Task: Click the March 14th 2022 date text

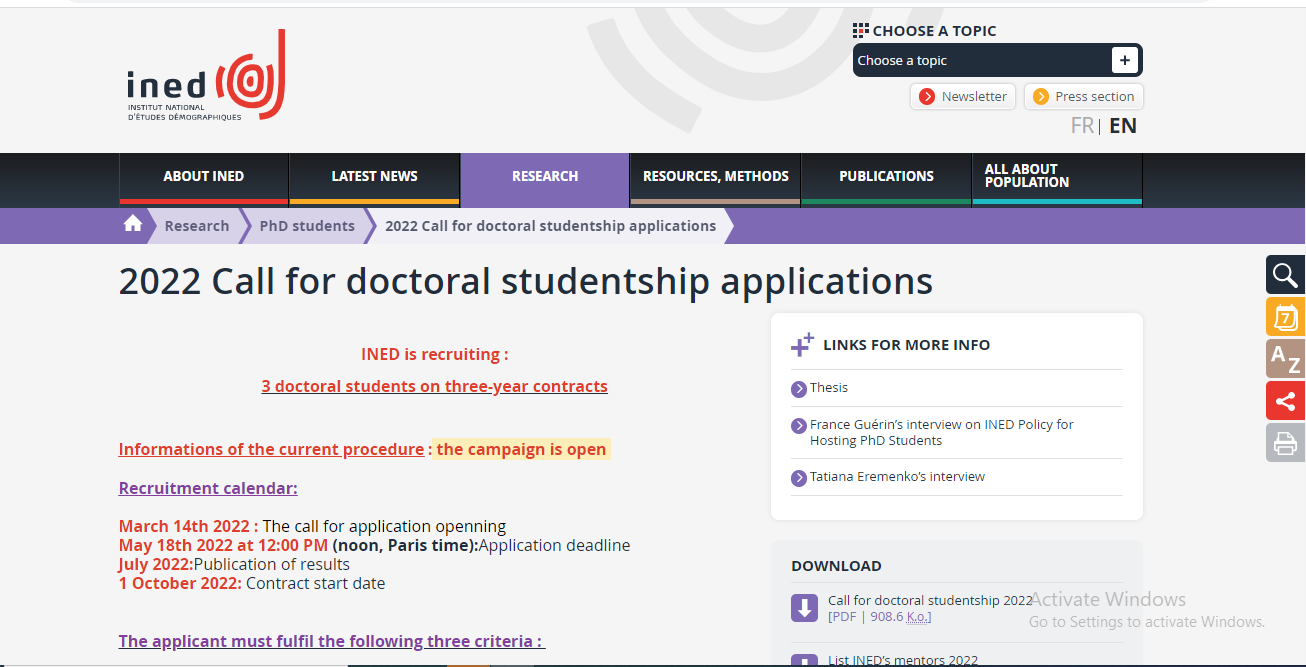Action: tap(189, 526)
